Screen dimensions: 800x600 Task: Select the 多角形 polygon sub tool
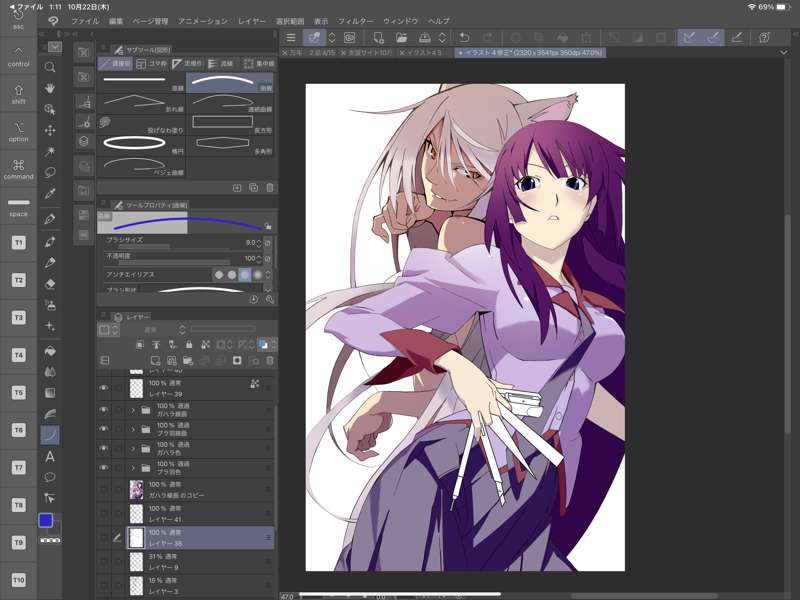point(232,145)
